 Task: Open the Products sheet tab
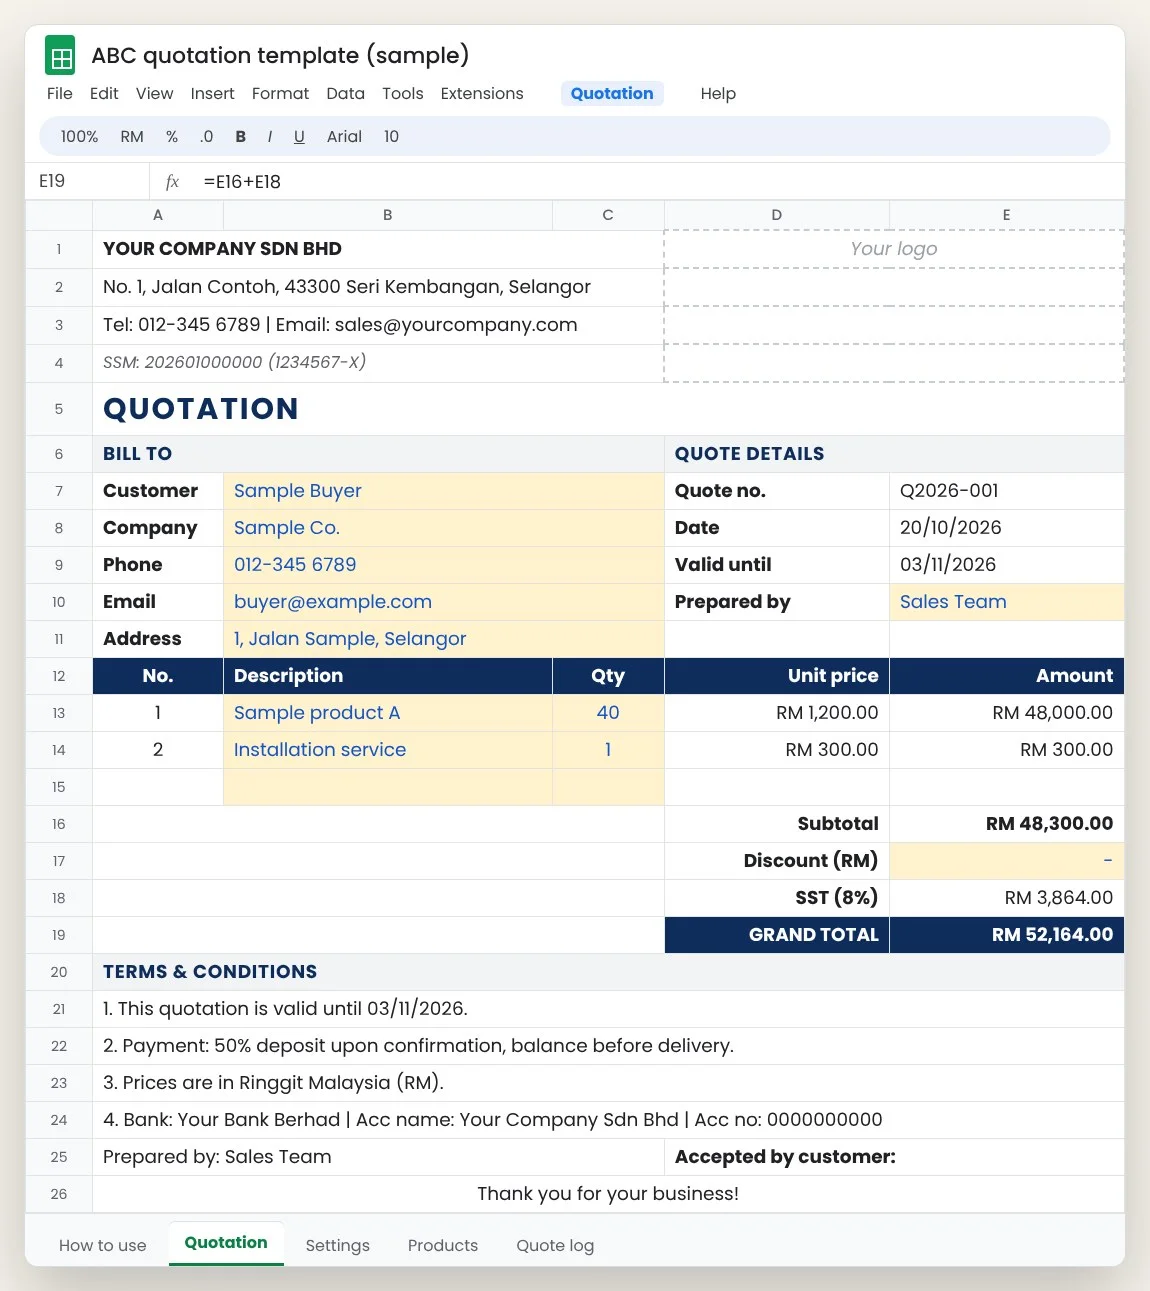click(443, 1245)
